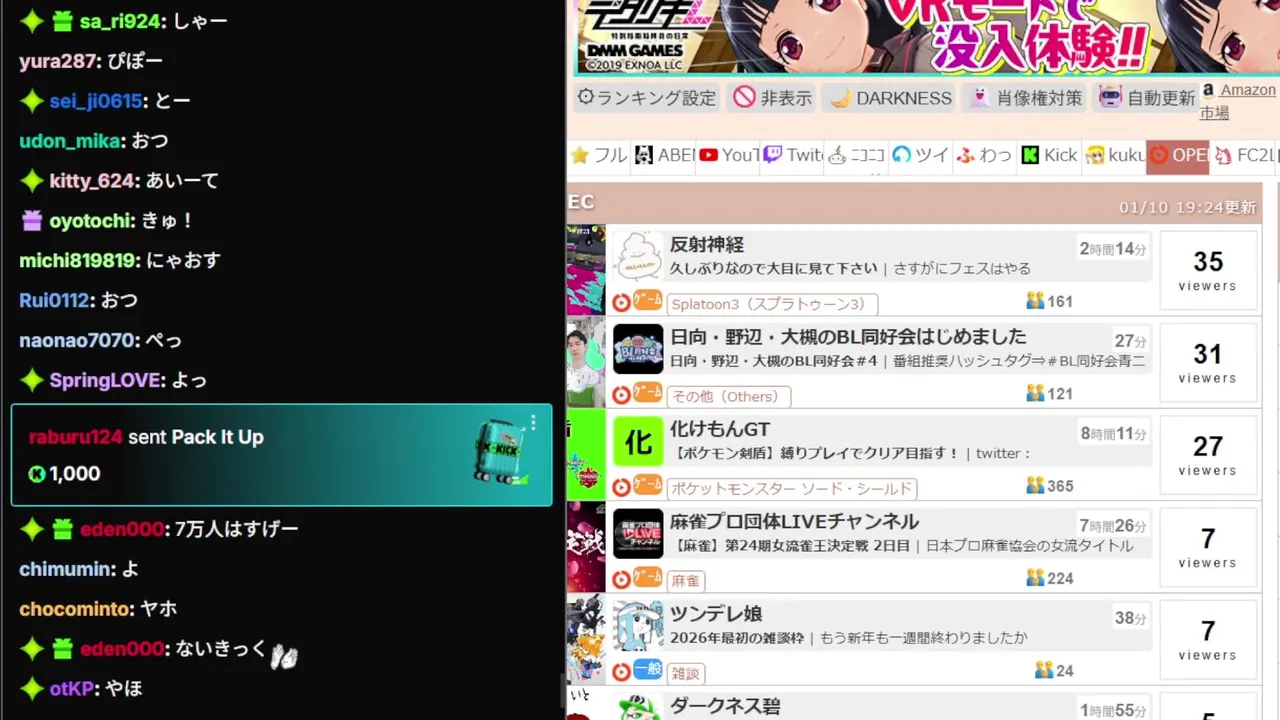Switch to the YouTube tab
1280x720 pixels.
729,155
